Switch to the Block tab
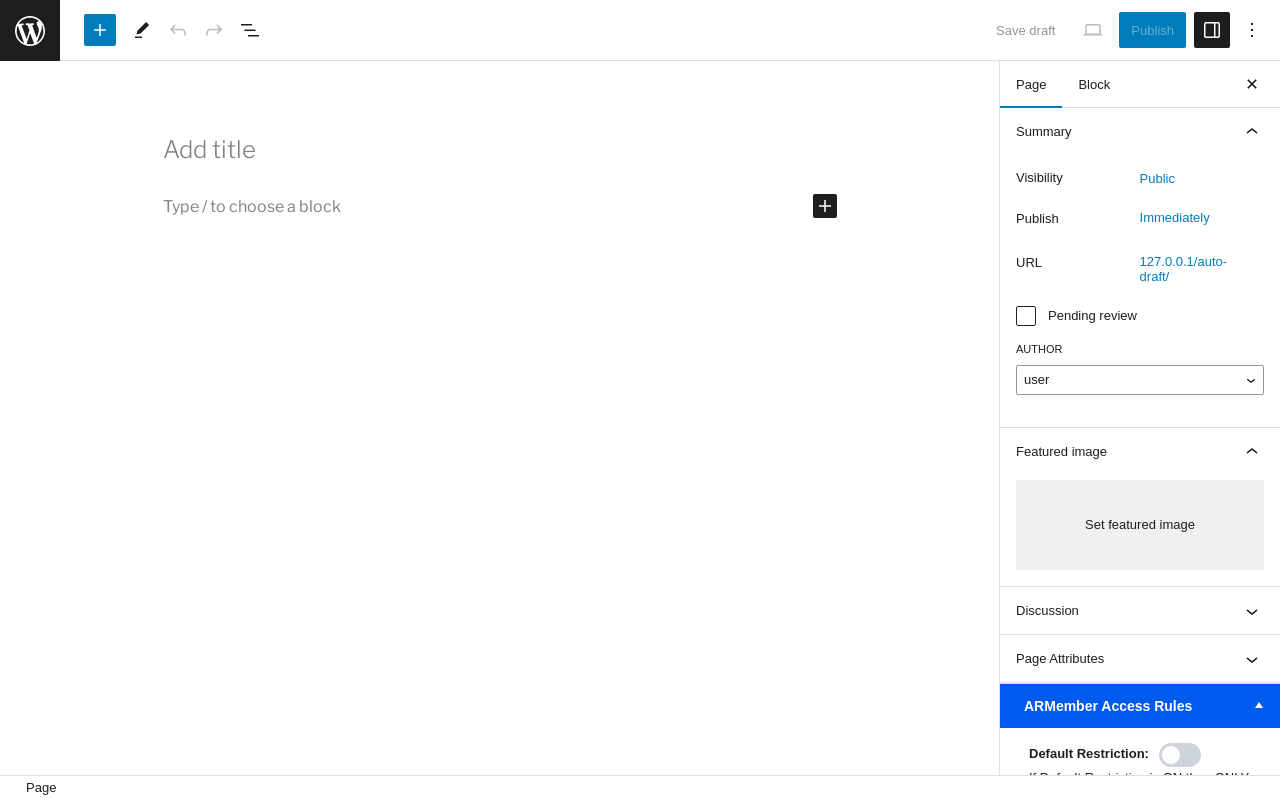Image resolution: width=1280 pixels, height=800 pixels. [x=1094, y=84]
